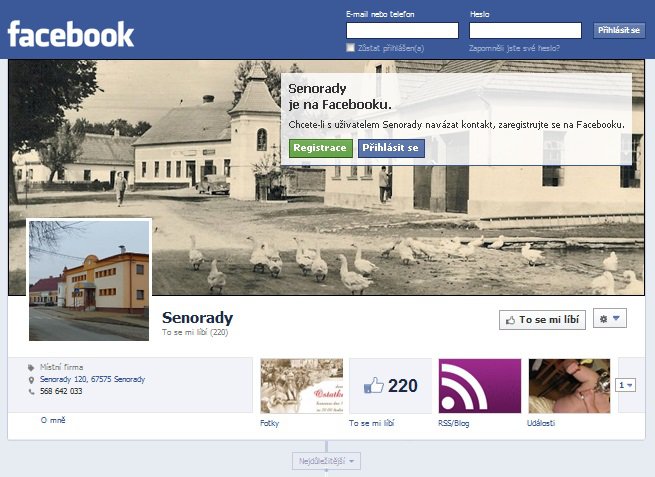Click the To se mi líbí like button
The height and width of the screenshot is (477, 655).
tap(542, 320)
